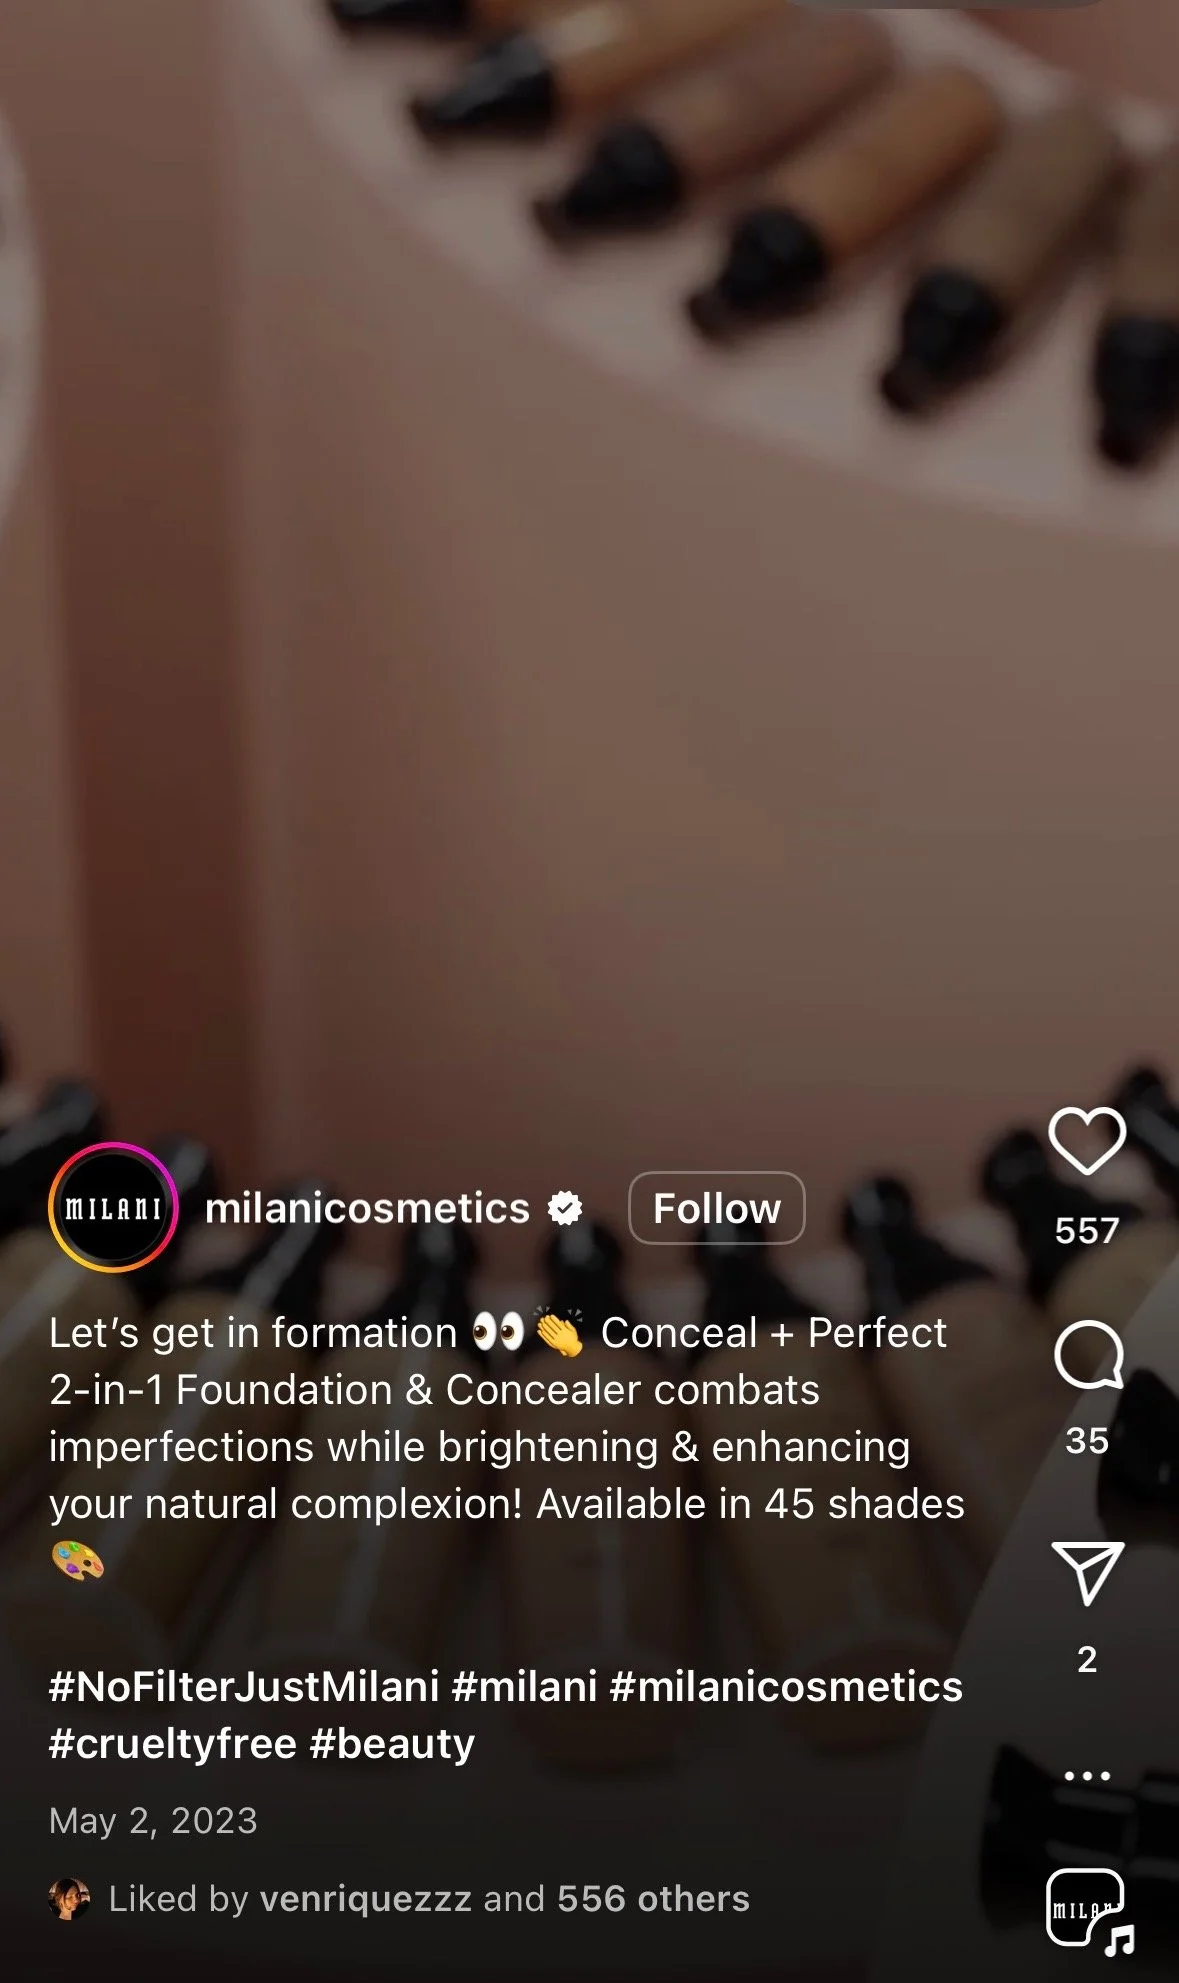This screenshot has height=1983, width=1179.
Task: View the 557 likes count
Action: coord(1087,1230)
